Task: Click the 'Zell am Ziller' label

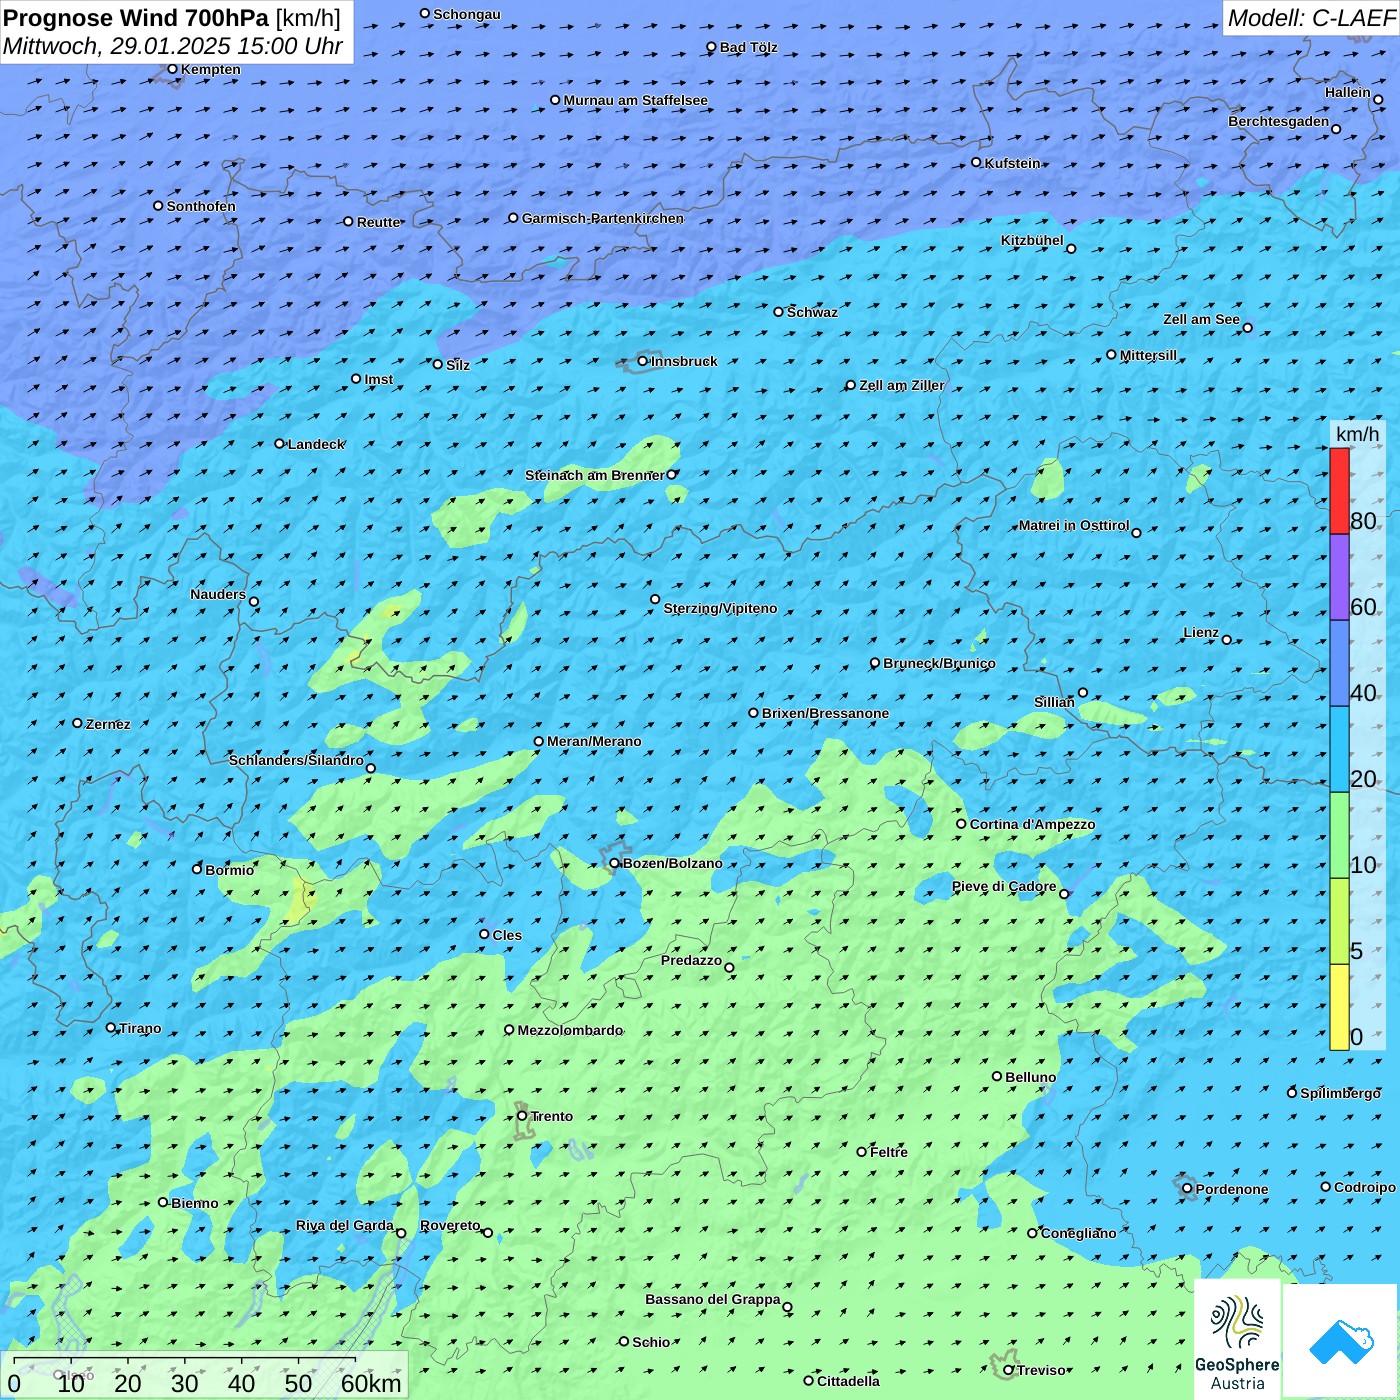Action: coord(901,385)
